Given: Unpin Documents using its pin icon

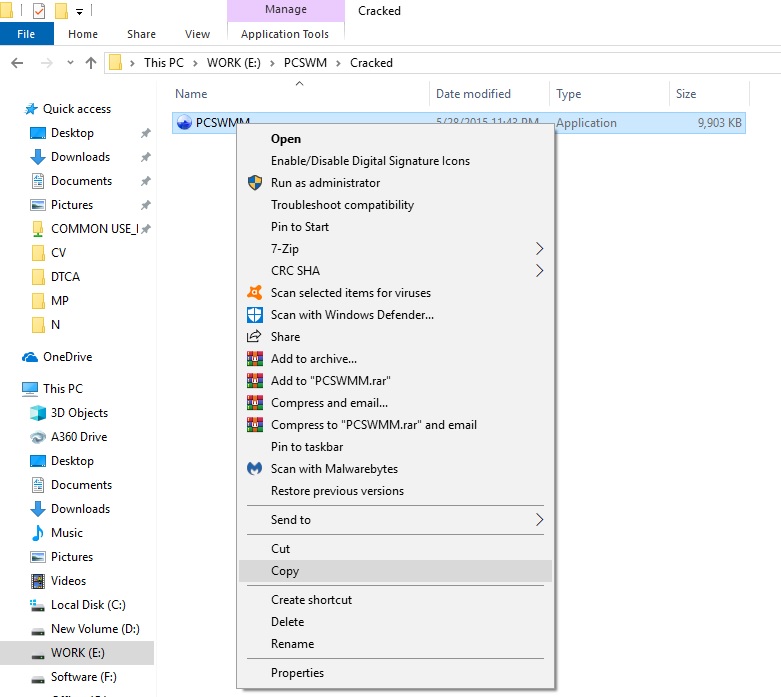Looking at the screenshot, I should click(145, 181).
